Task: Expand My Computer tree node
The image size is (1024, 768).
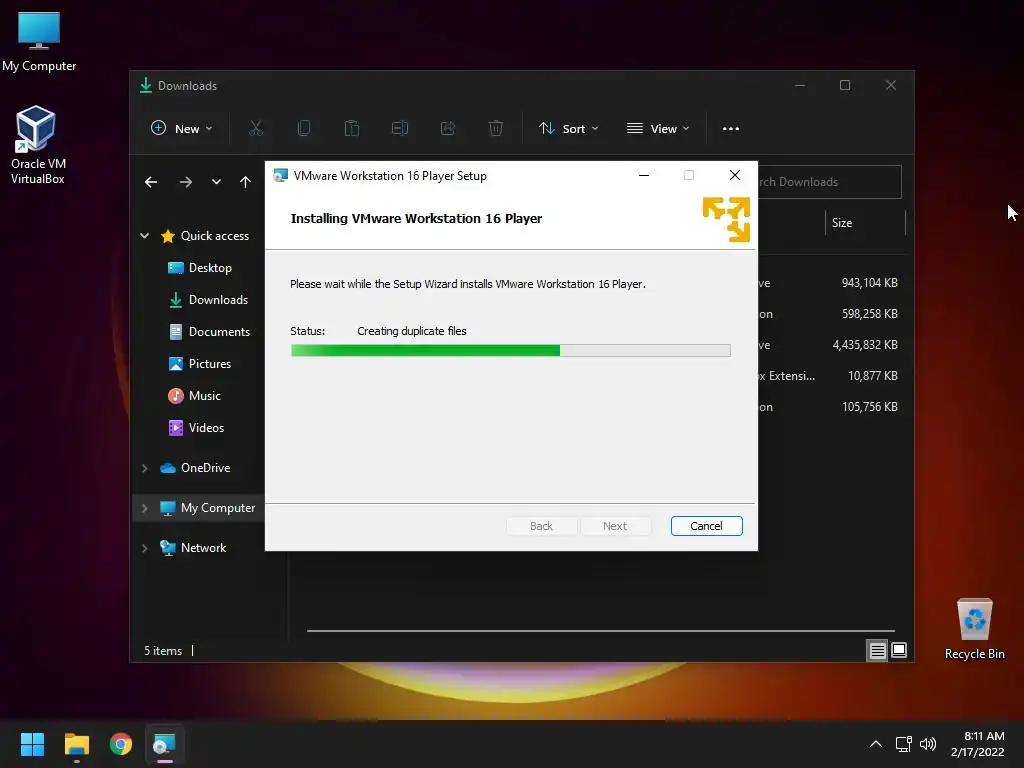Action: [144, 508]
